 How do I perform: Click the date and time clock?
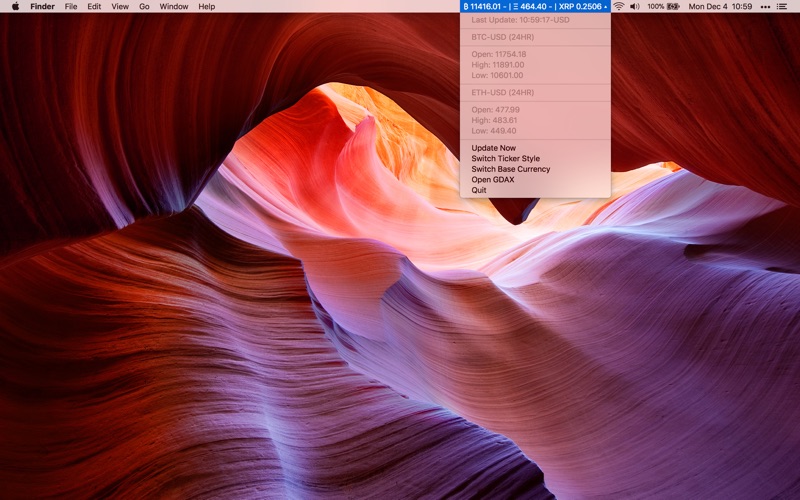pyautogui.click(x=722, y=6)
